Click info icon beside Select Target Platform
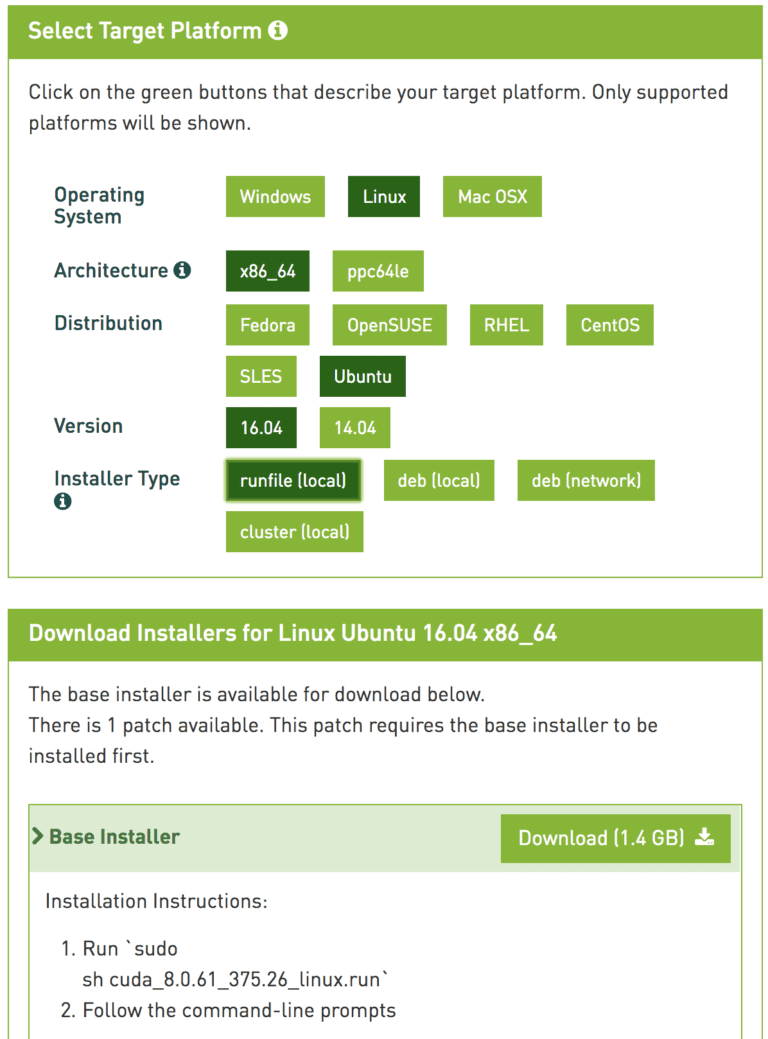The height and width of the screenshot is (1039, 768). click(278, 30)
